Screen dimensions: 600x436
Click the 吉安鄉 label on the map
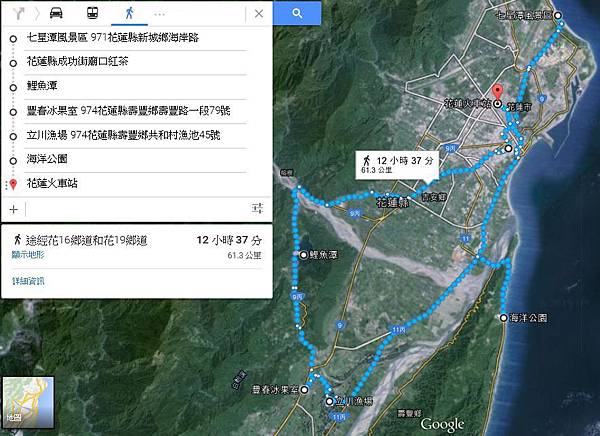434,197
